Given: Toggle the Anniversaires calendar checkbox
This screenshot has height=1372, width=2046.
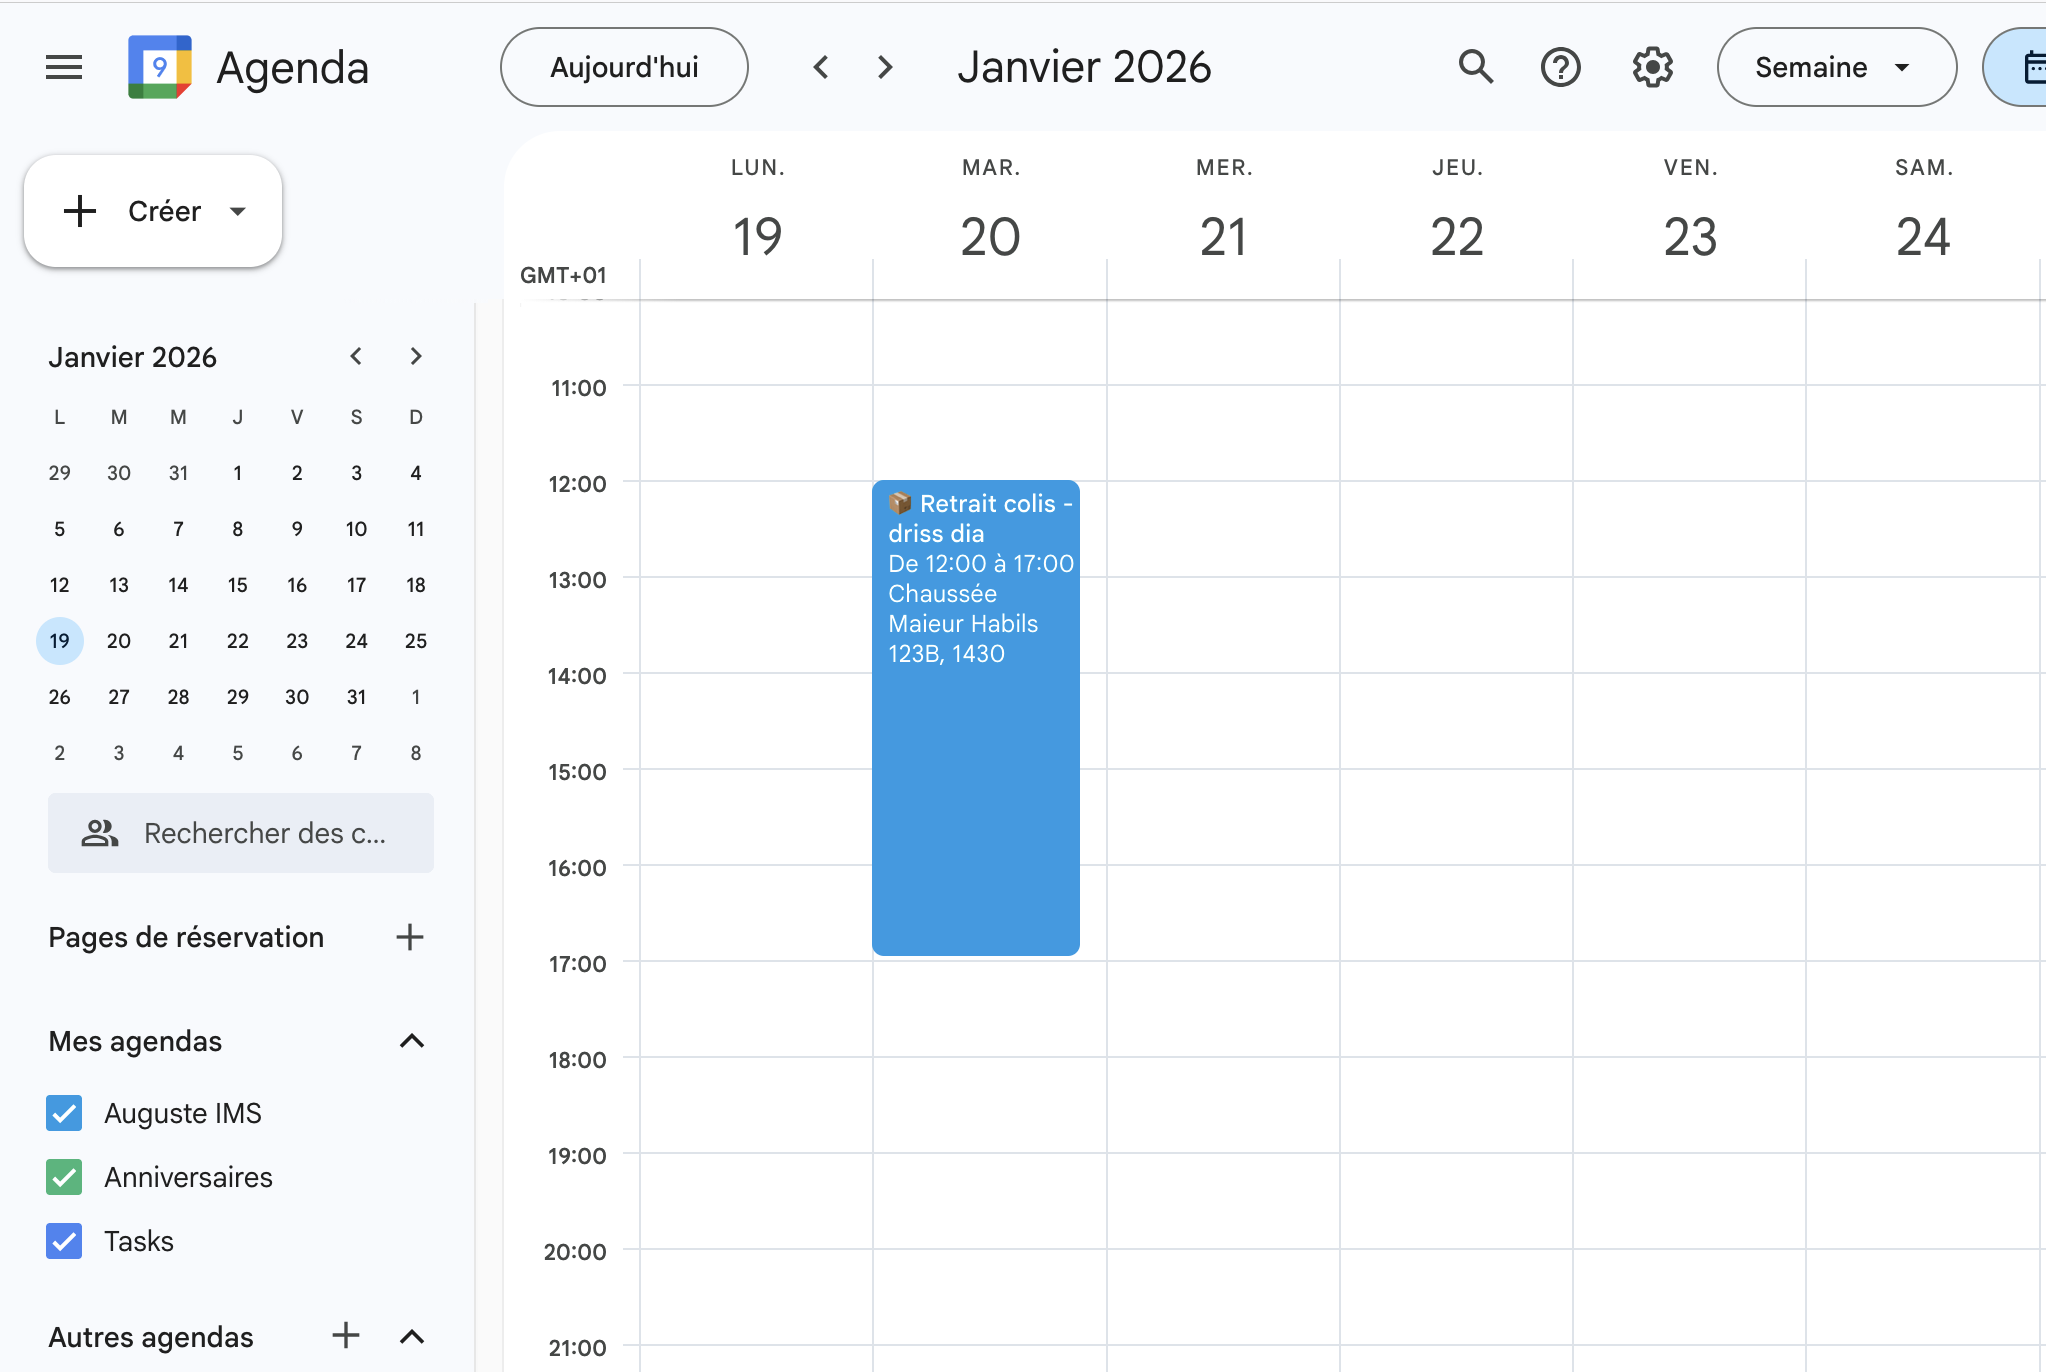Looking at the screenshot, I should (x=64, y=1177).
